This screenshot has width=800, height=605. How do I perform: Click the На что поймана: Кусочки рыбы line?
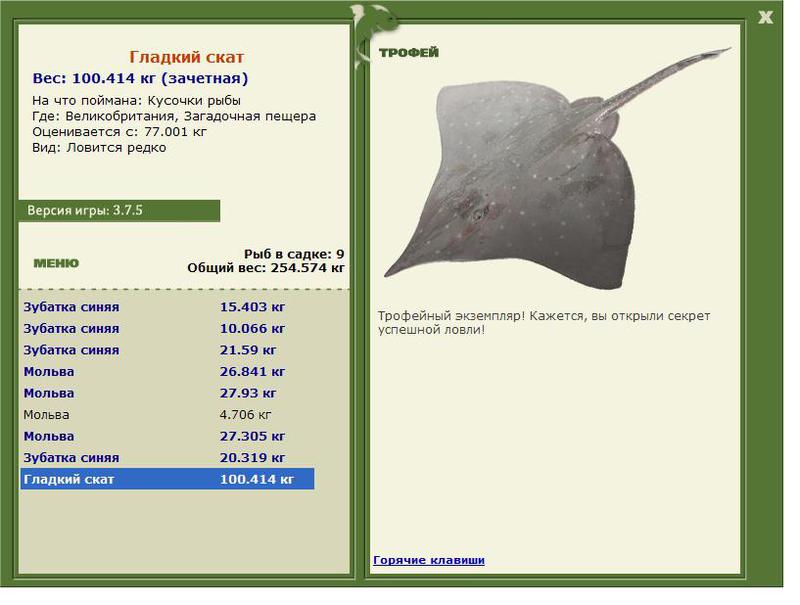pos(136,100)
